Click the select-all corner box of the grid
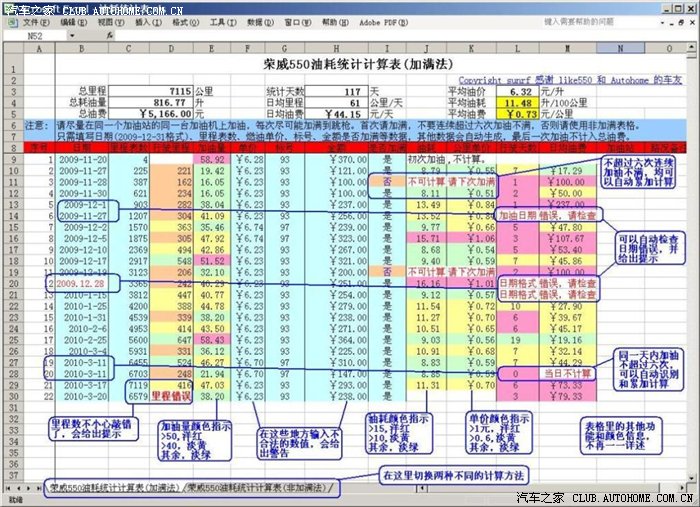The image size is (700, 507). [x=11, y=48]
